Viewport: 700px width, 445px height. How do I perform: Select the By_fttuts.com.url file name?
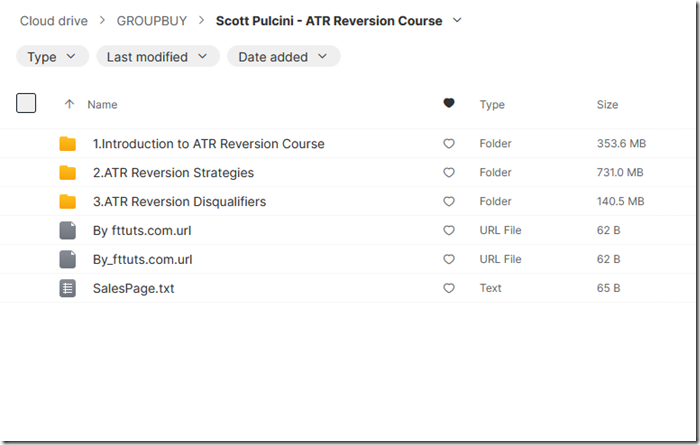142,260
